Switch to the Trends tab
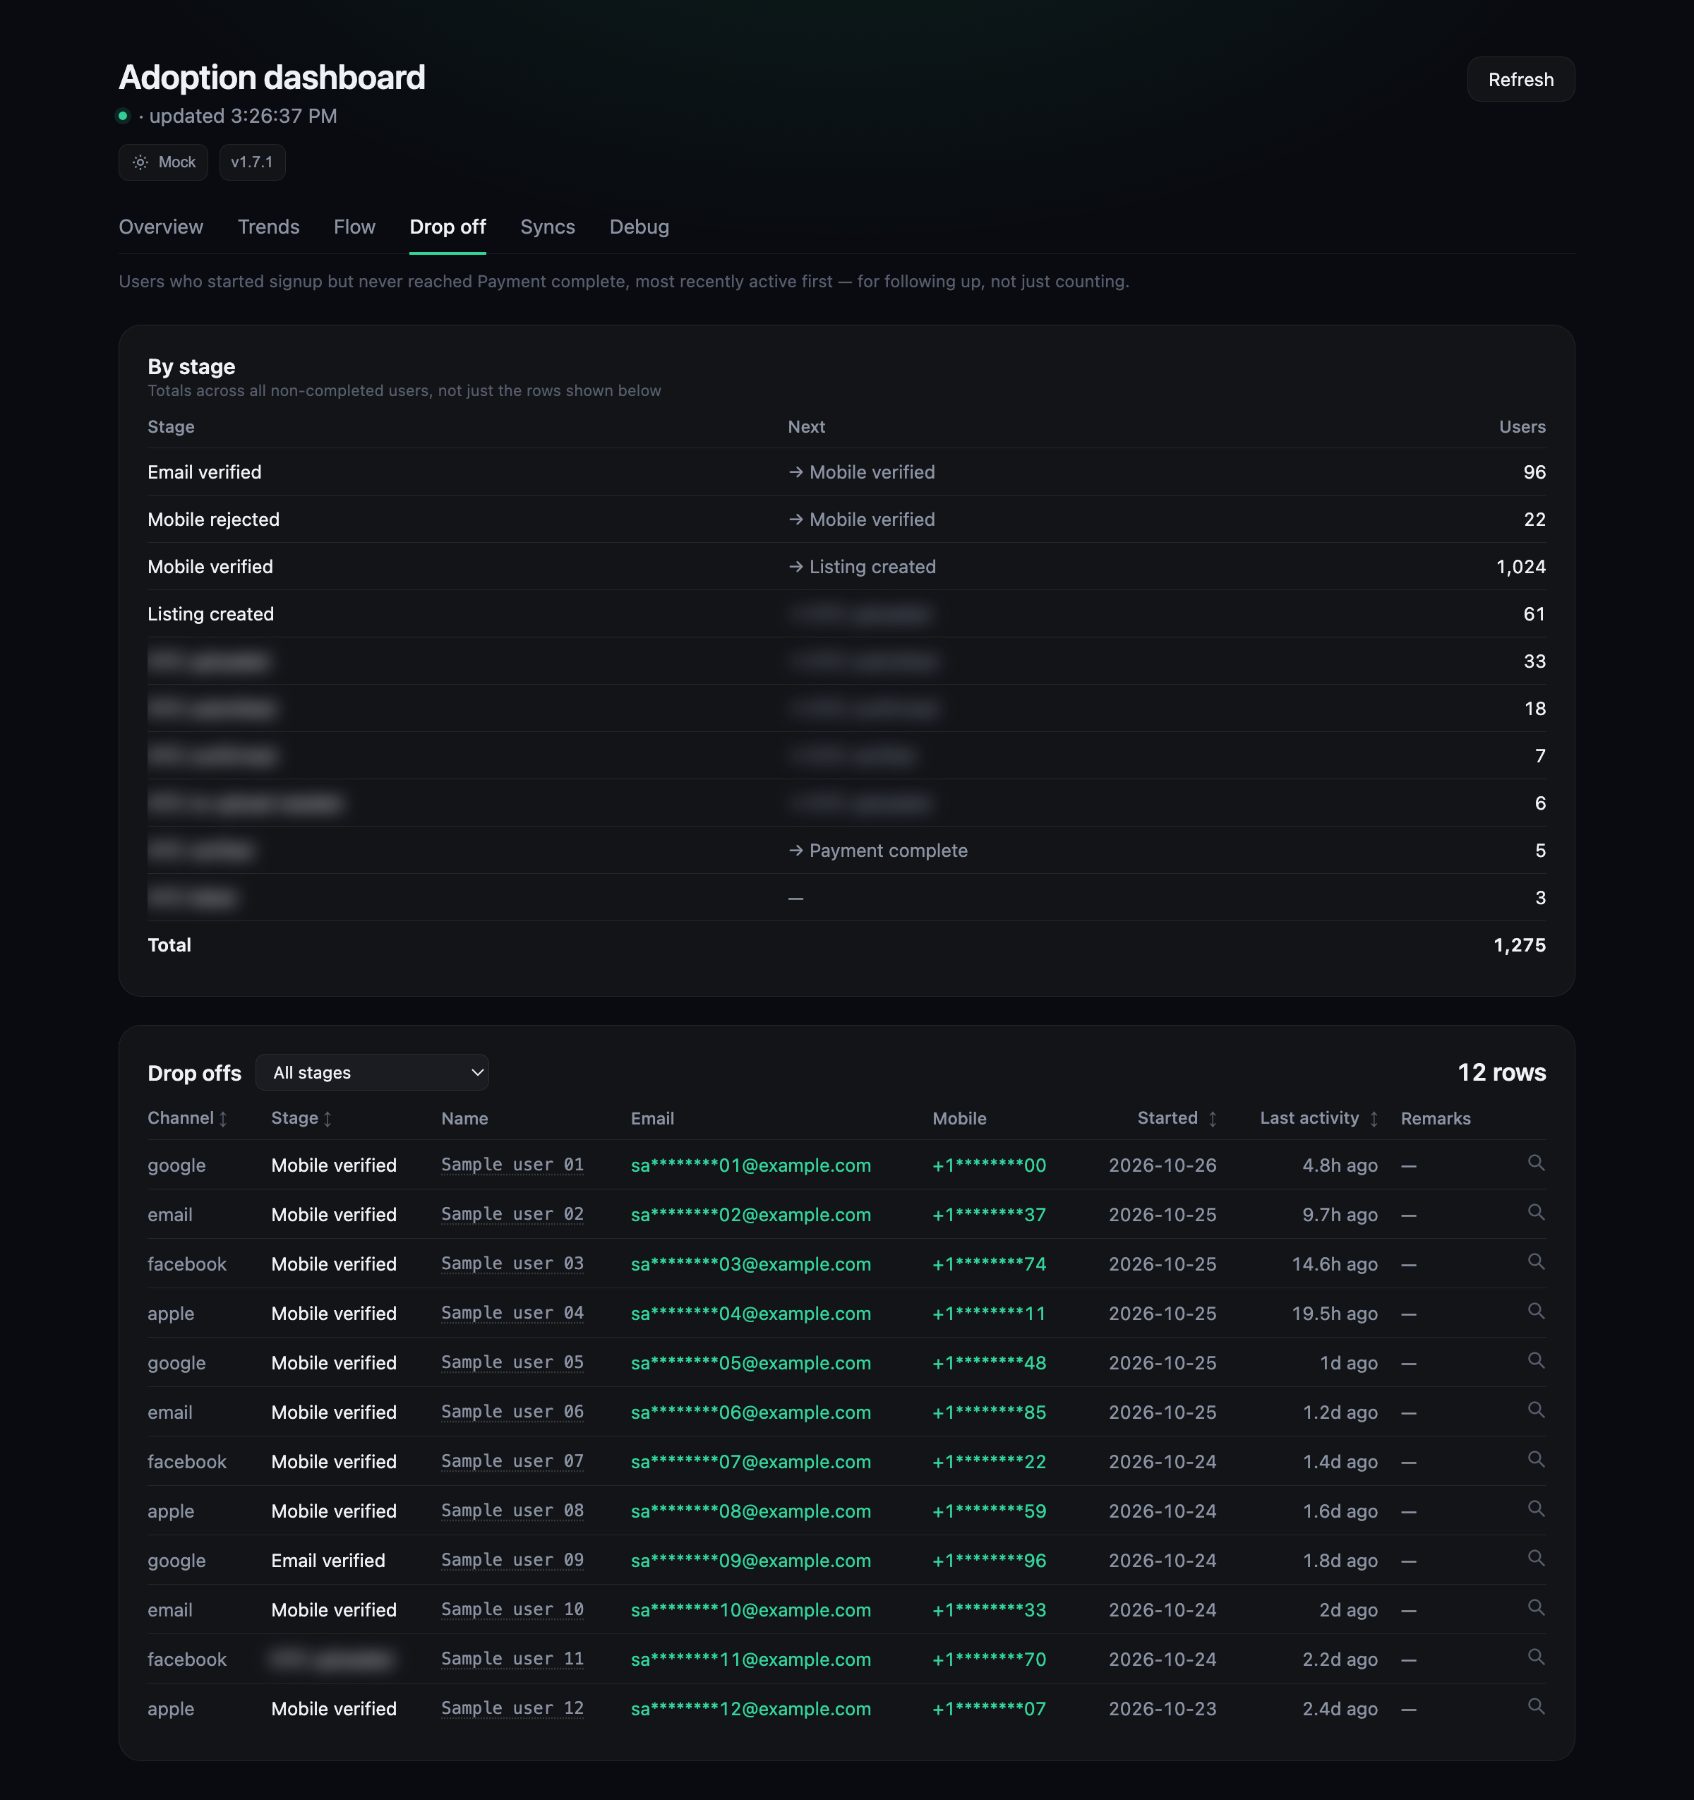The image size is (1694, 1800). click(x=268, y=227)
